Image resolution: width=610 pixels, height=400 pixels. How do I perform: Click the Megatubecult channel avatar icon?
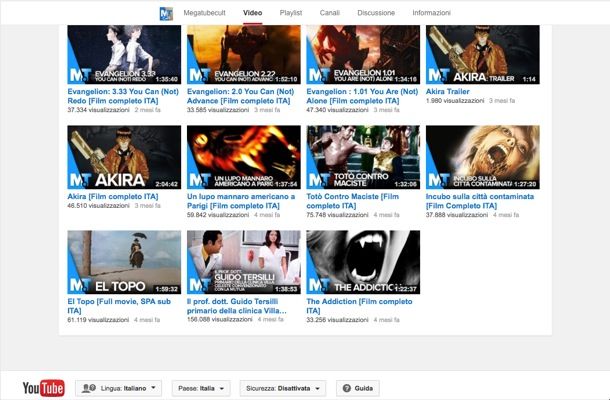166,13
